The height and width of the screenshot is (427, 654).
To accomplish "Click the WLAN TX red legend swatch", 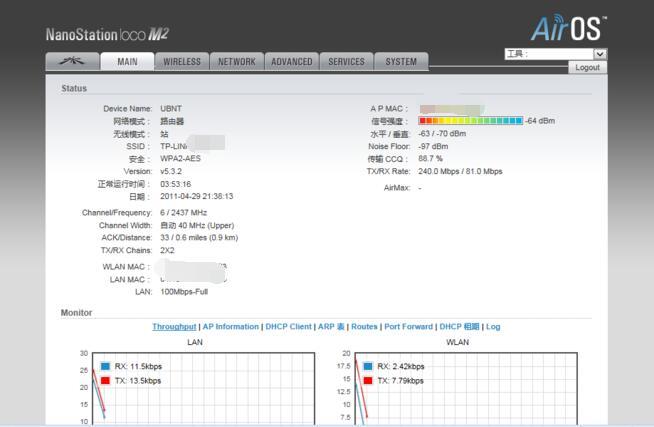I will [x=368, y=380].
